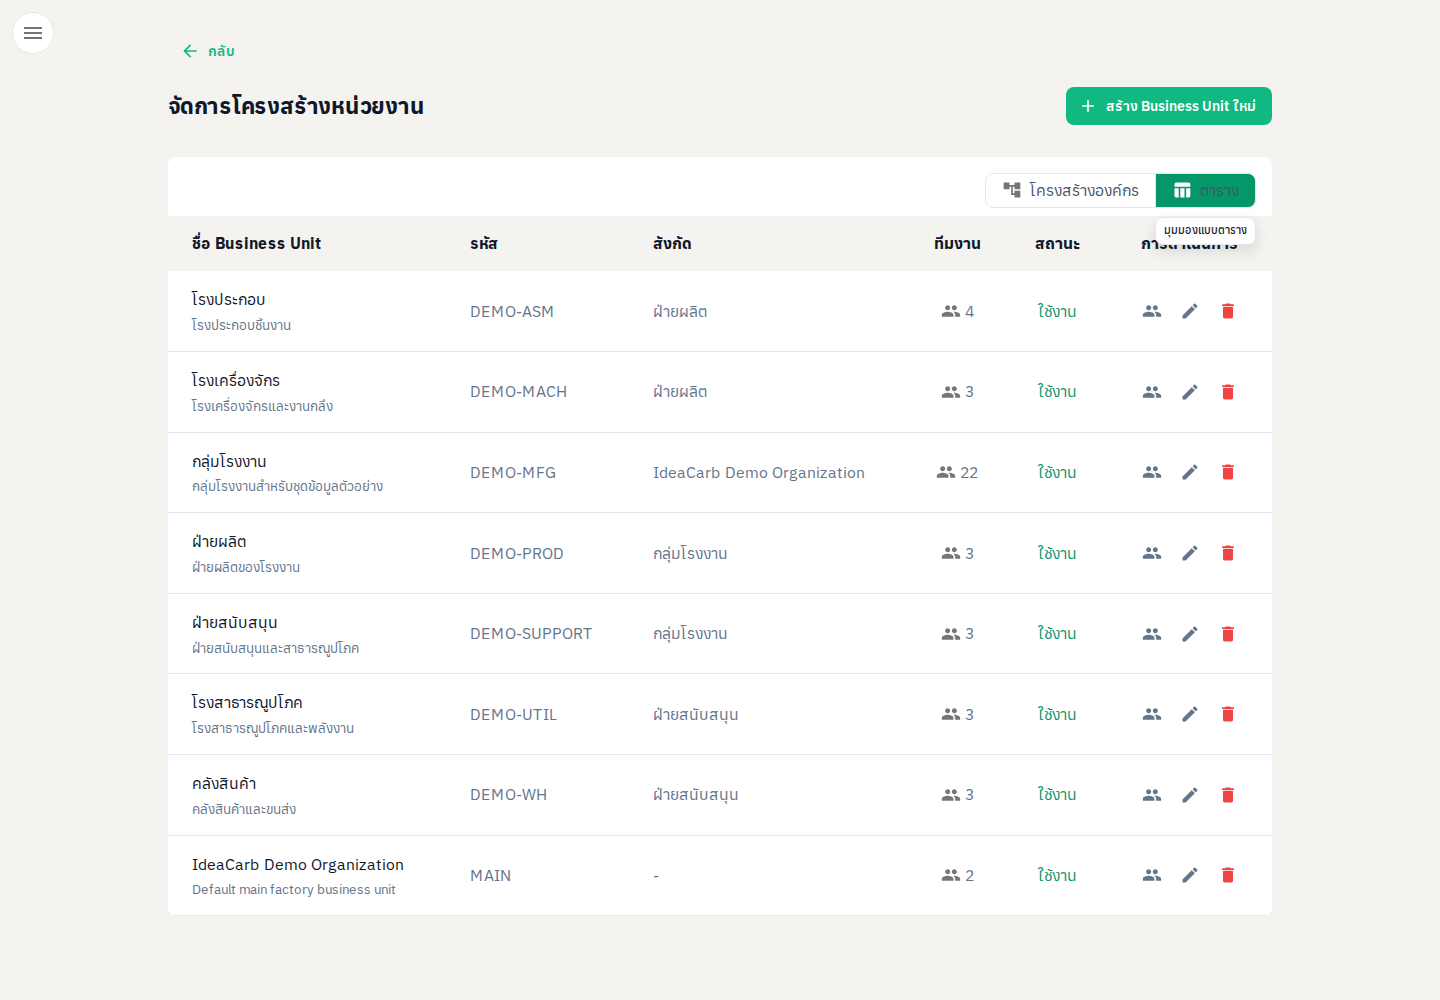1440x1000 pixels.
Task: Manage team for IdeaCarb Demo Organization
Action: pyautogui.click(x=1152, y=875)
